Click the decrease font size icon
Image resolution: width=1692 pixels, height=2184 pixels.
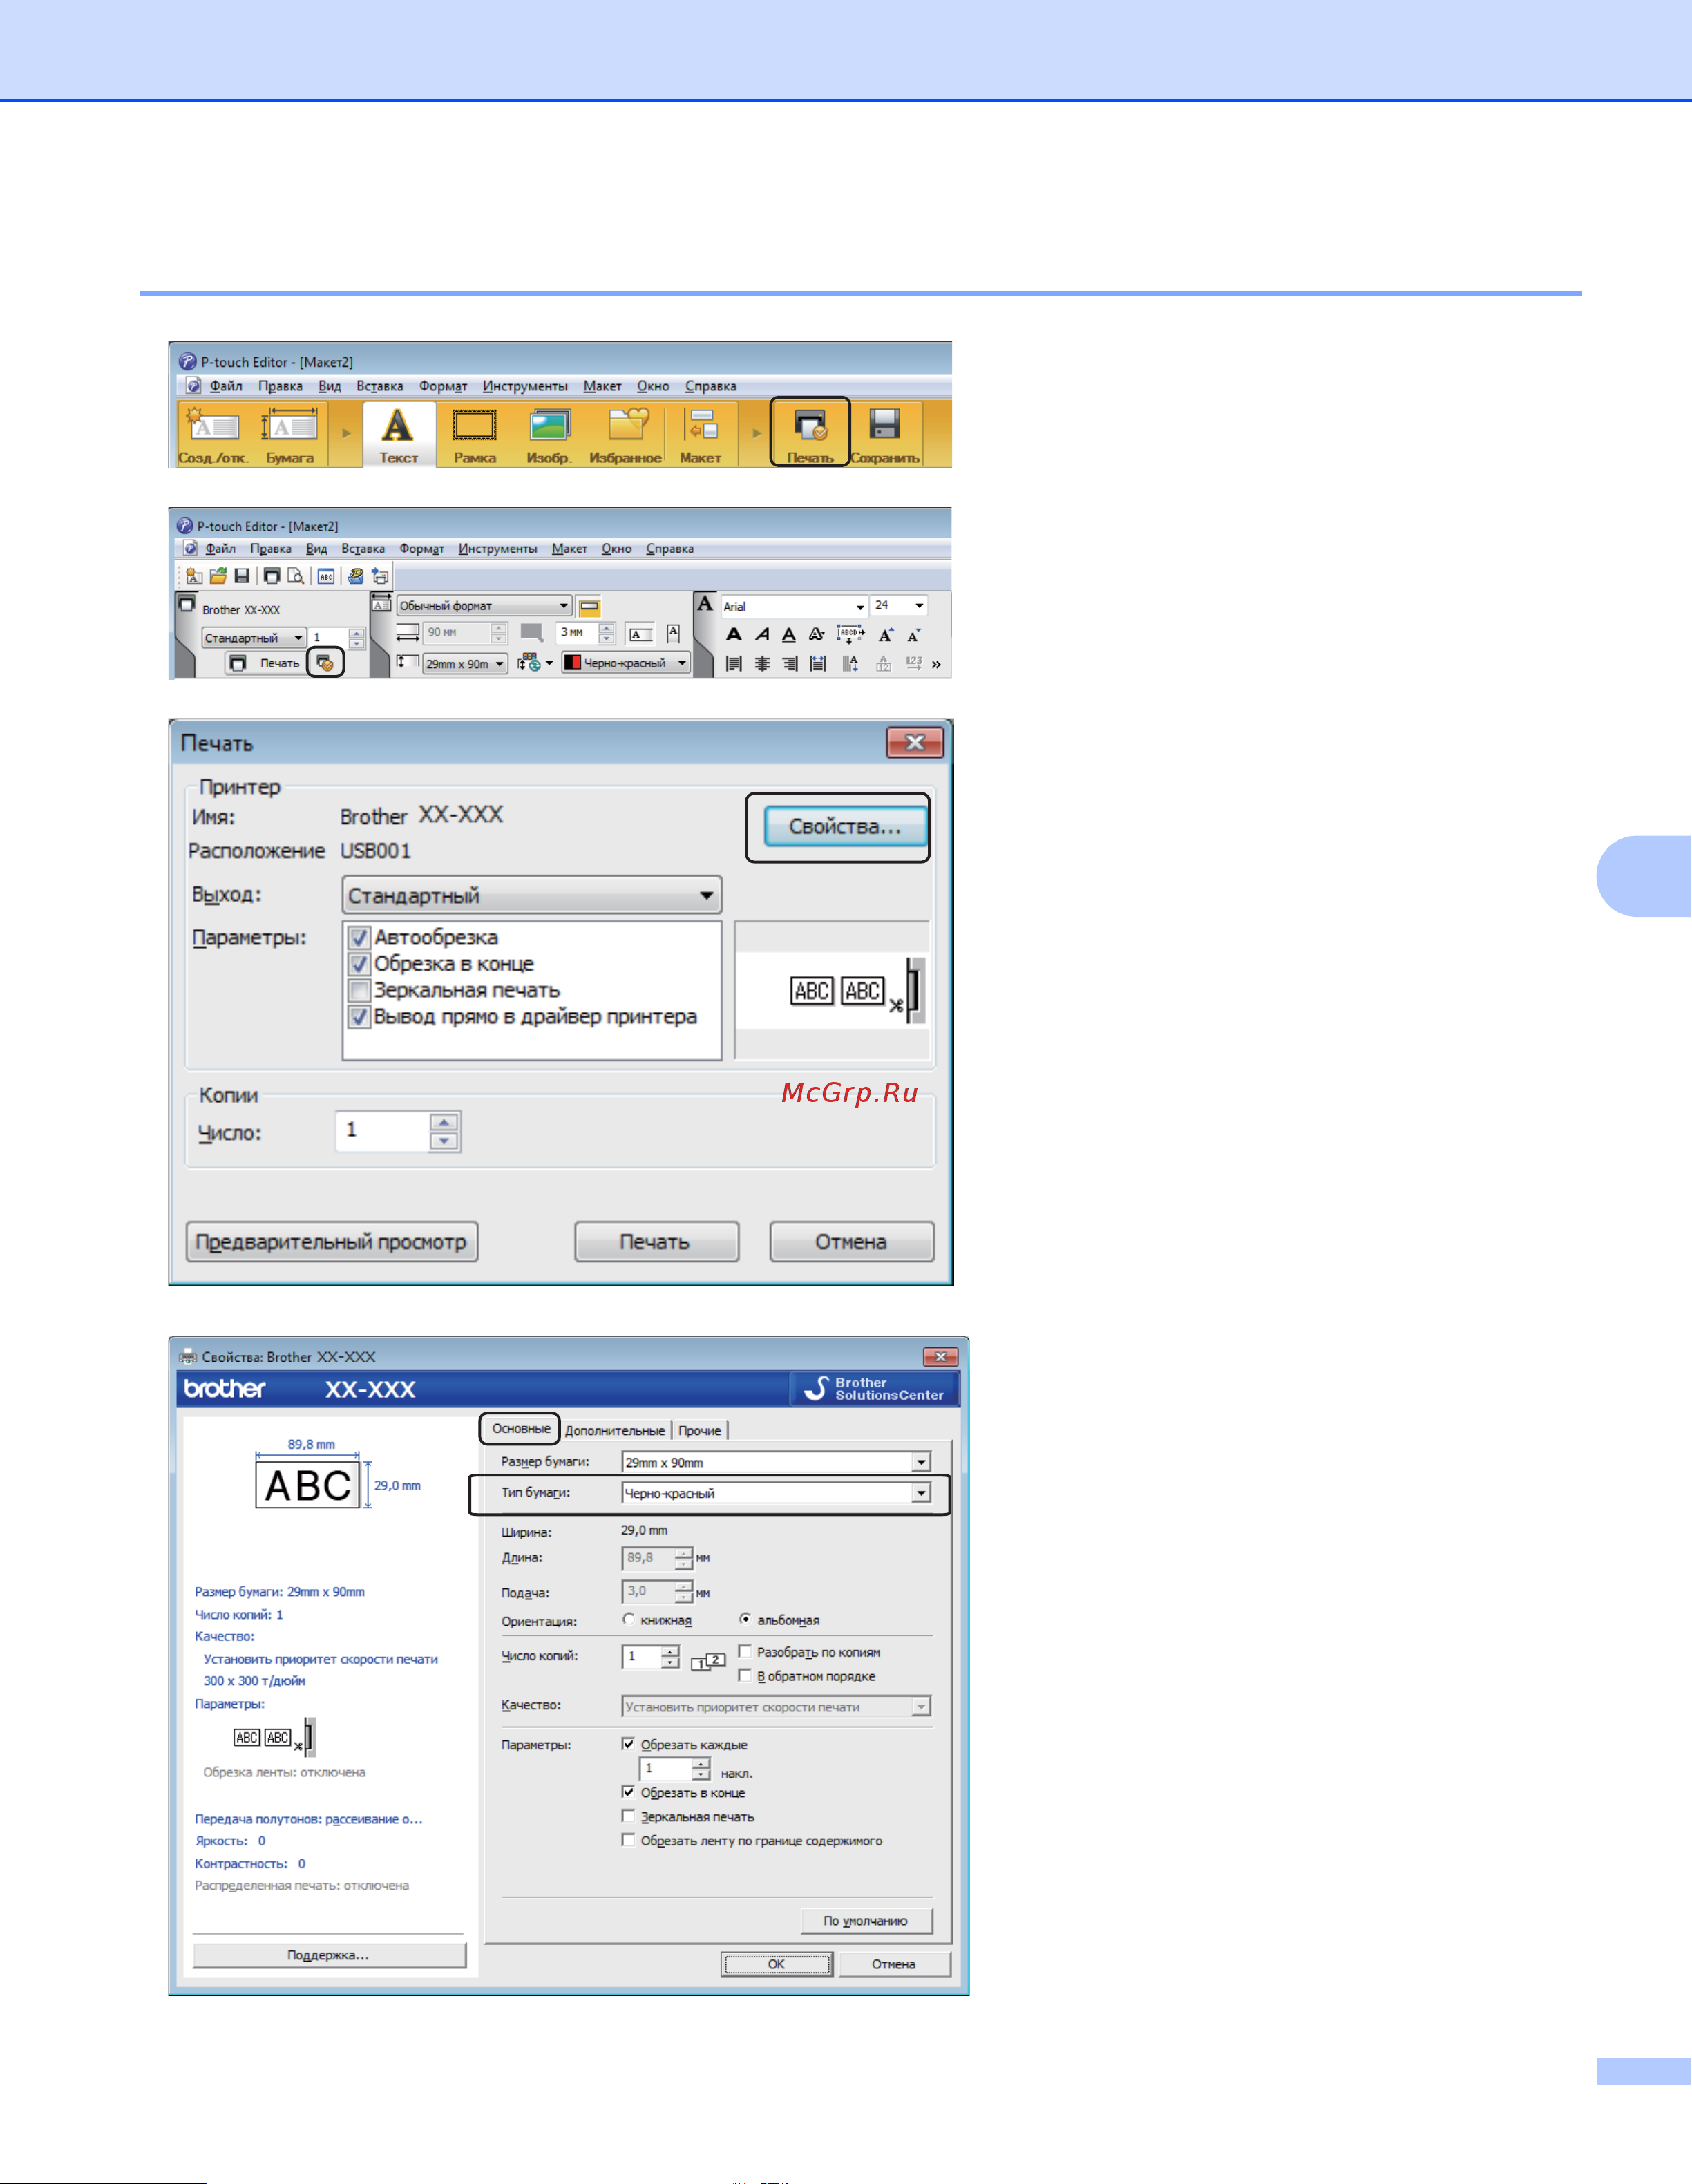(x=913, y=635)
